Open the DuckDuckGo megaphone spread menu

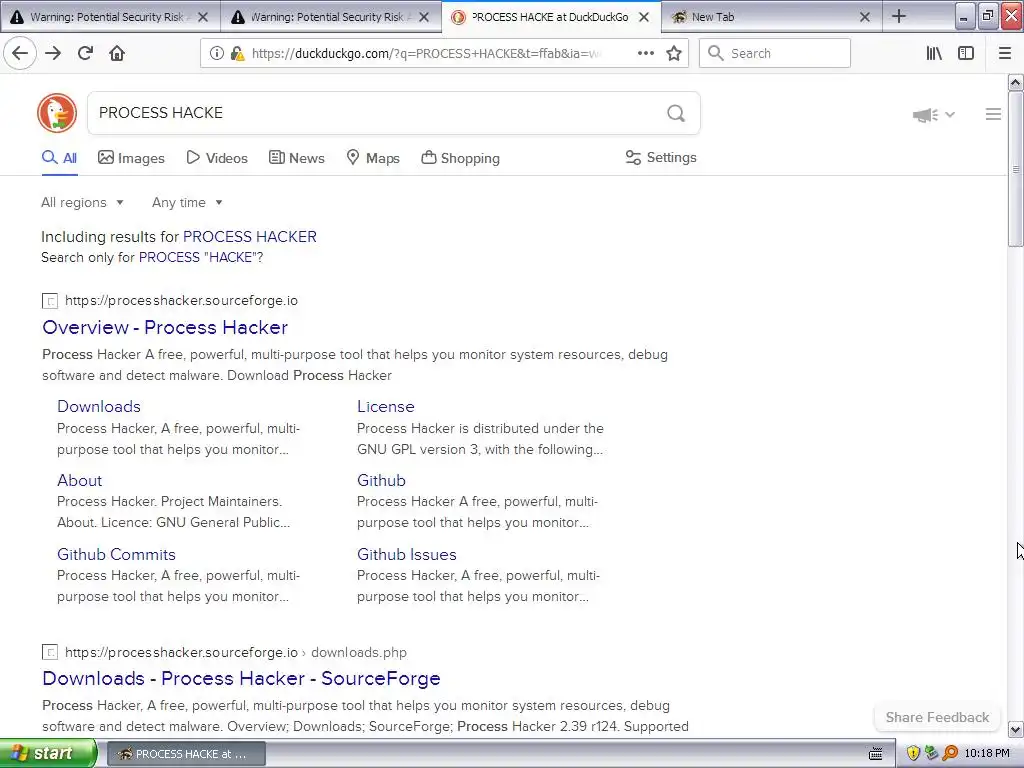[x=933, y=115]
